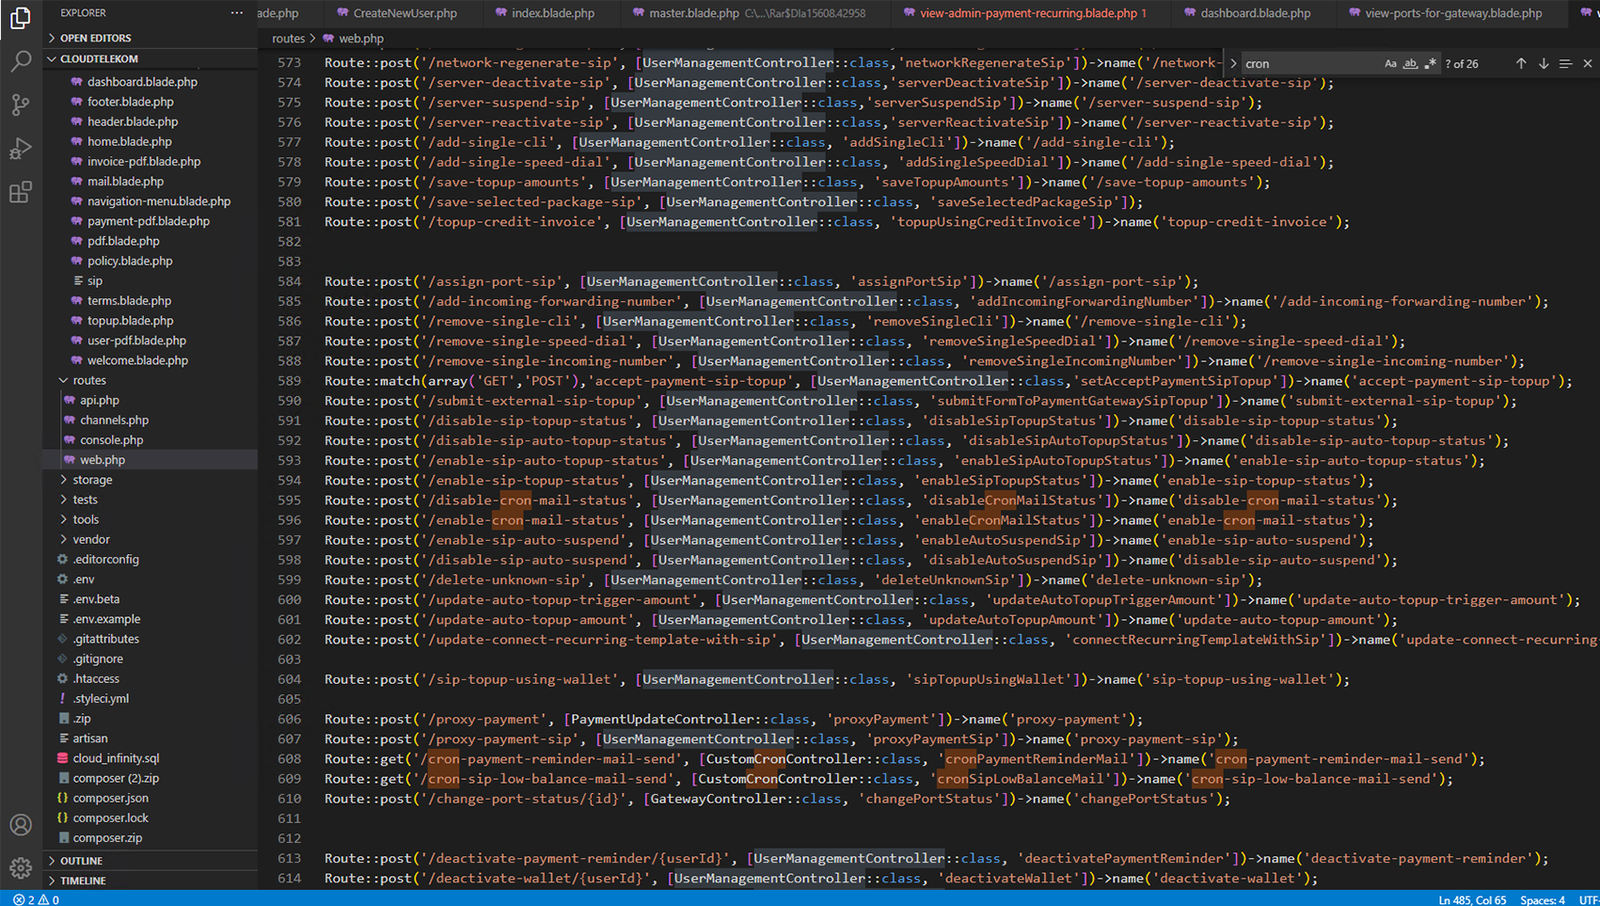Expand the vendor folder
Image resolution: width=1600 pixels, height=906 pixels.
pyautogui.click(x=150, y=540)
